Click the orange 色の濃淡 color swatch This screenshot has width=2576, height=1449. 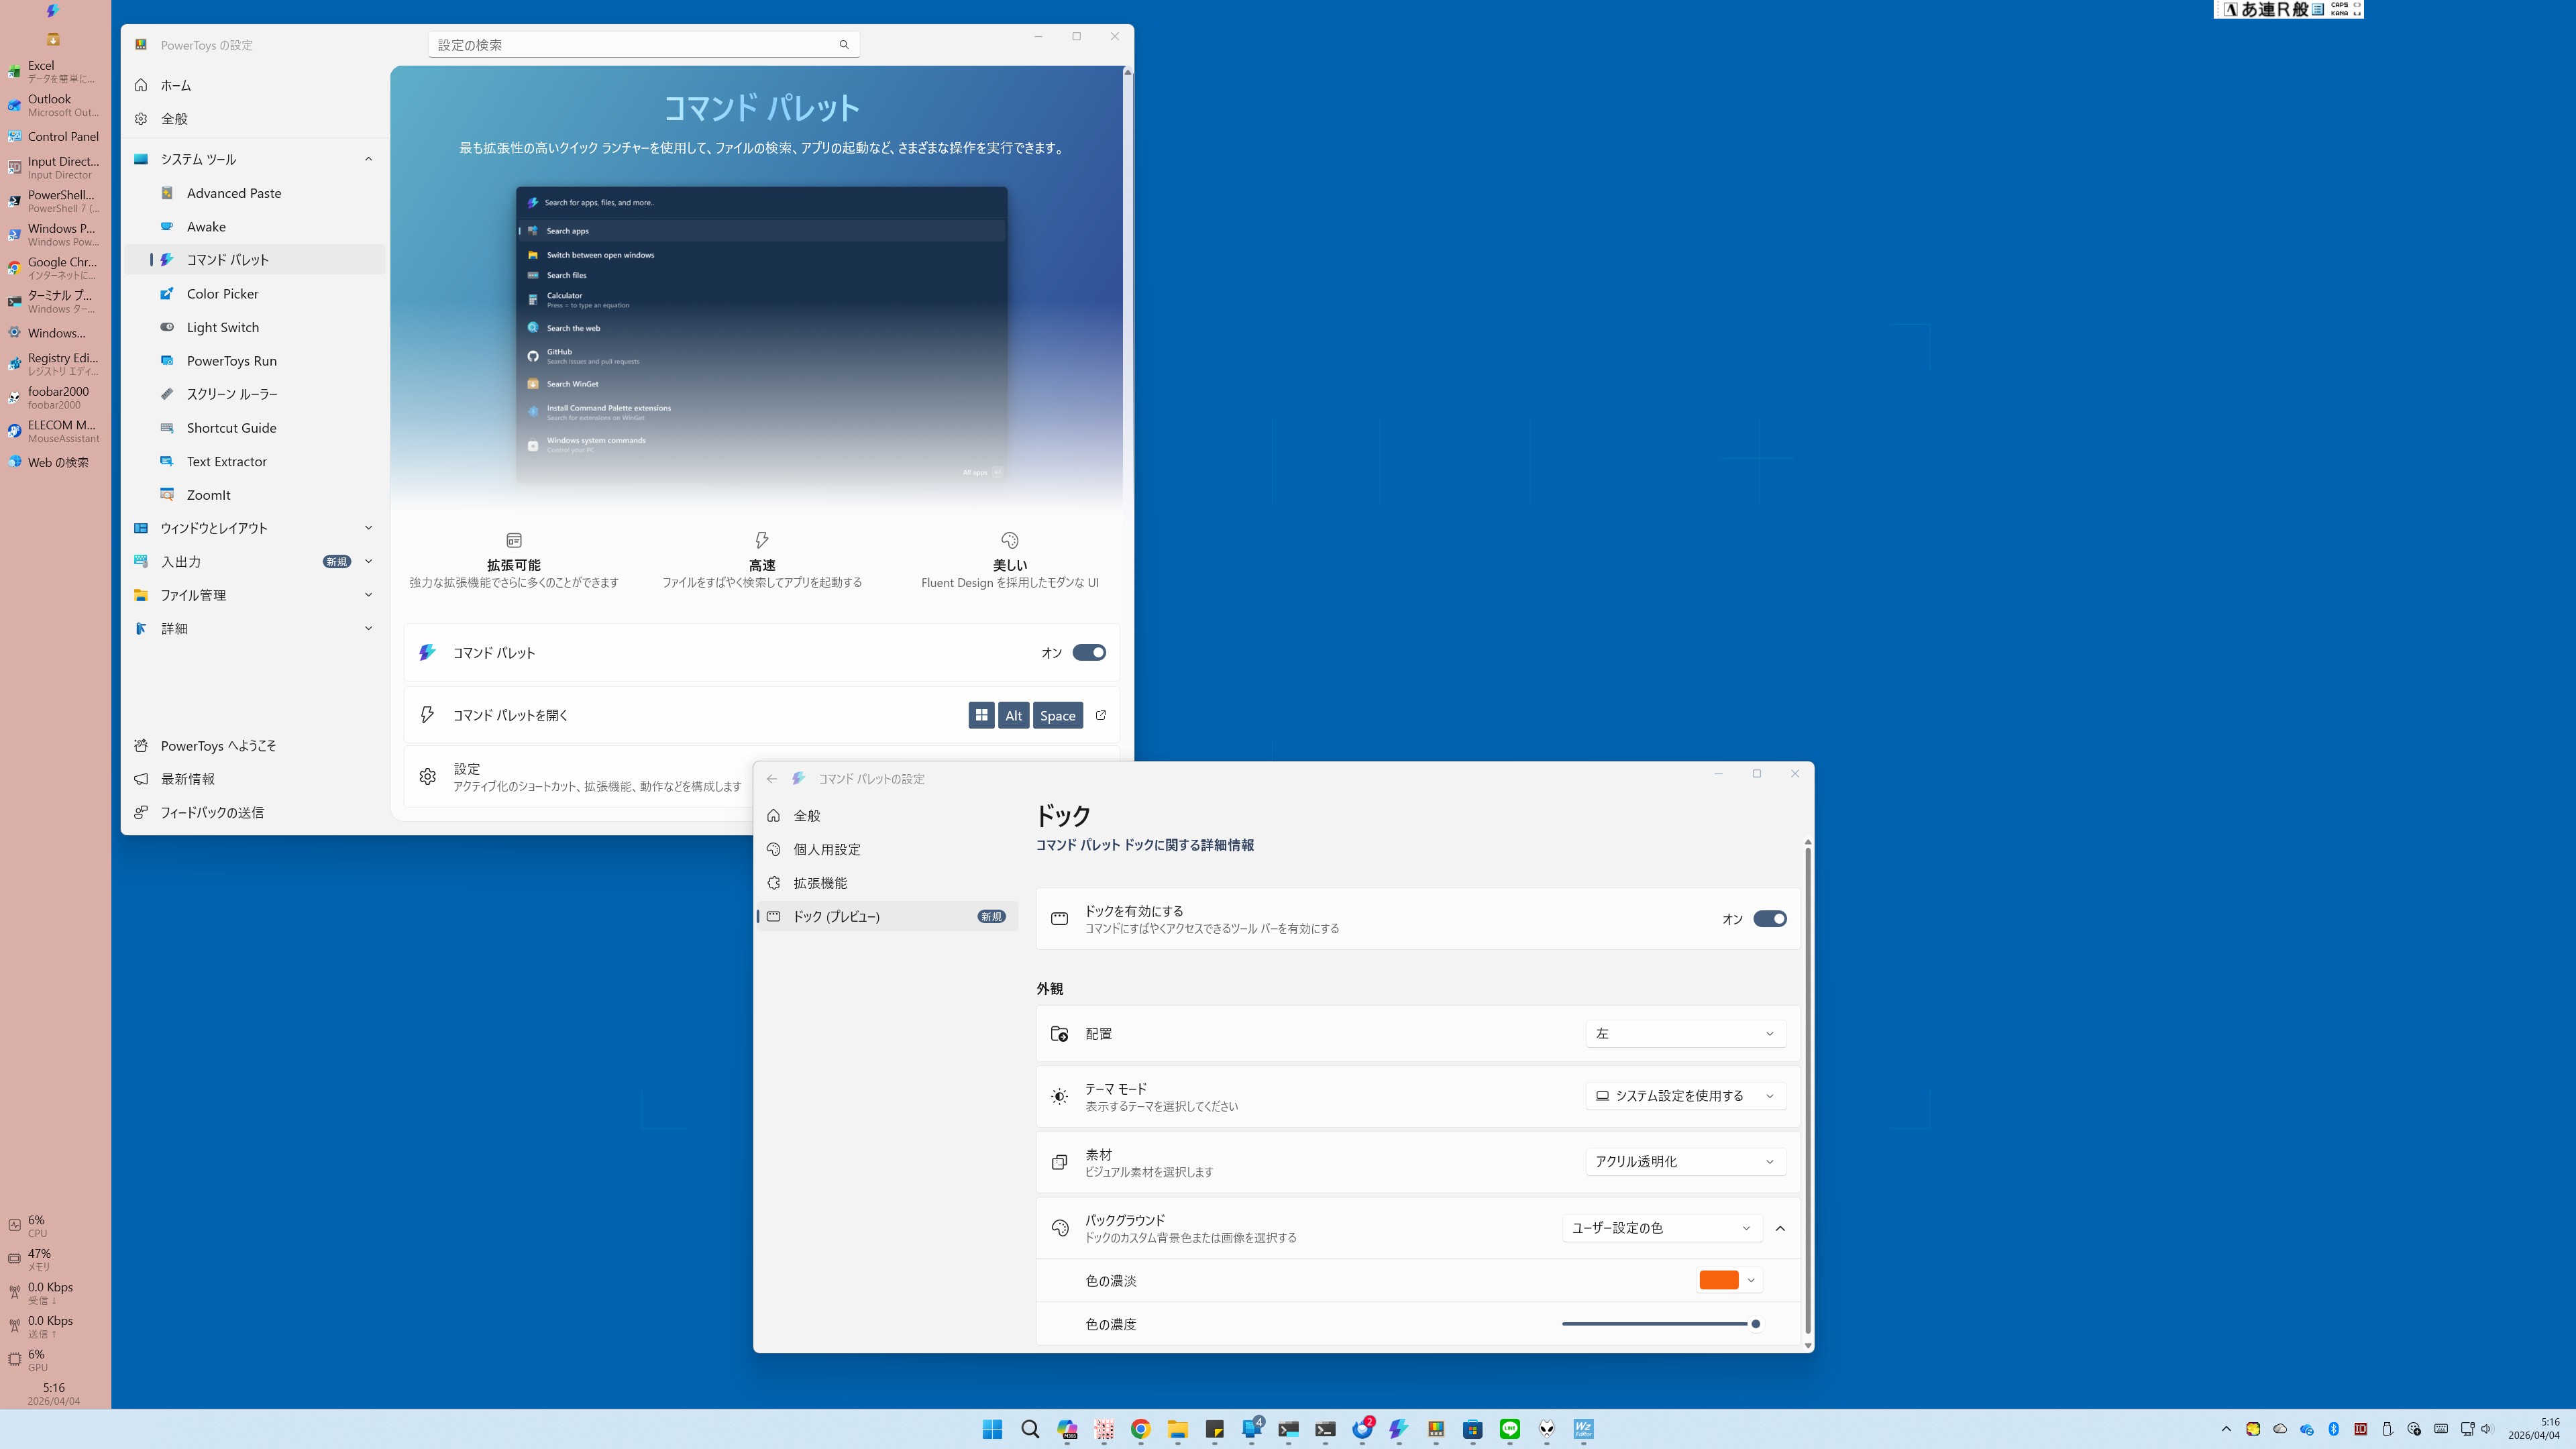tap(1719, 1280)
